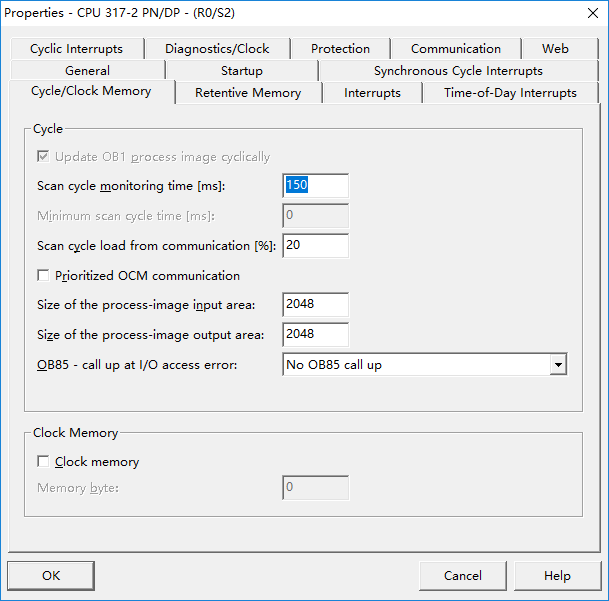Image resolution: width=609 pixels, height=601 pixels.
Task: Open OB85 call up dropdown arrow
Action: point(557,366)
